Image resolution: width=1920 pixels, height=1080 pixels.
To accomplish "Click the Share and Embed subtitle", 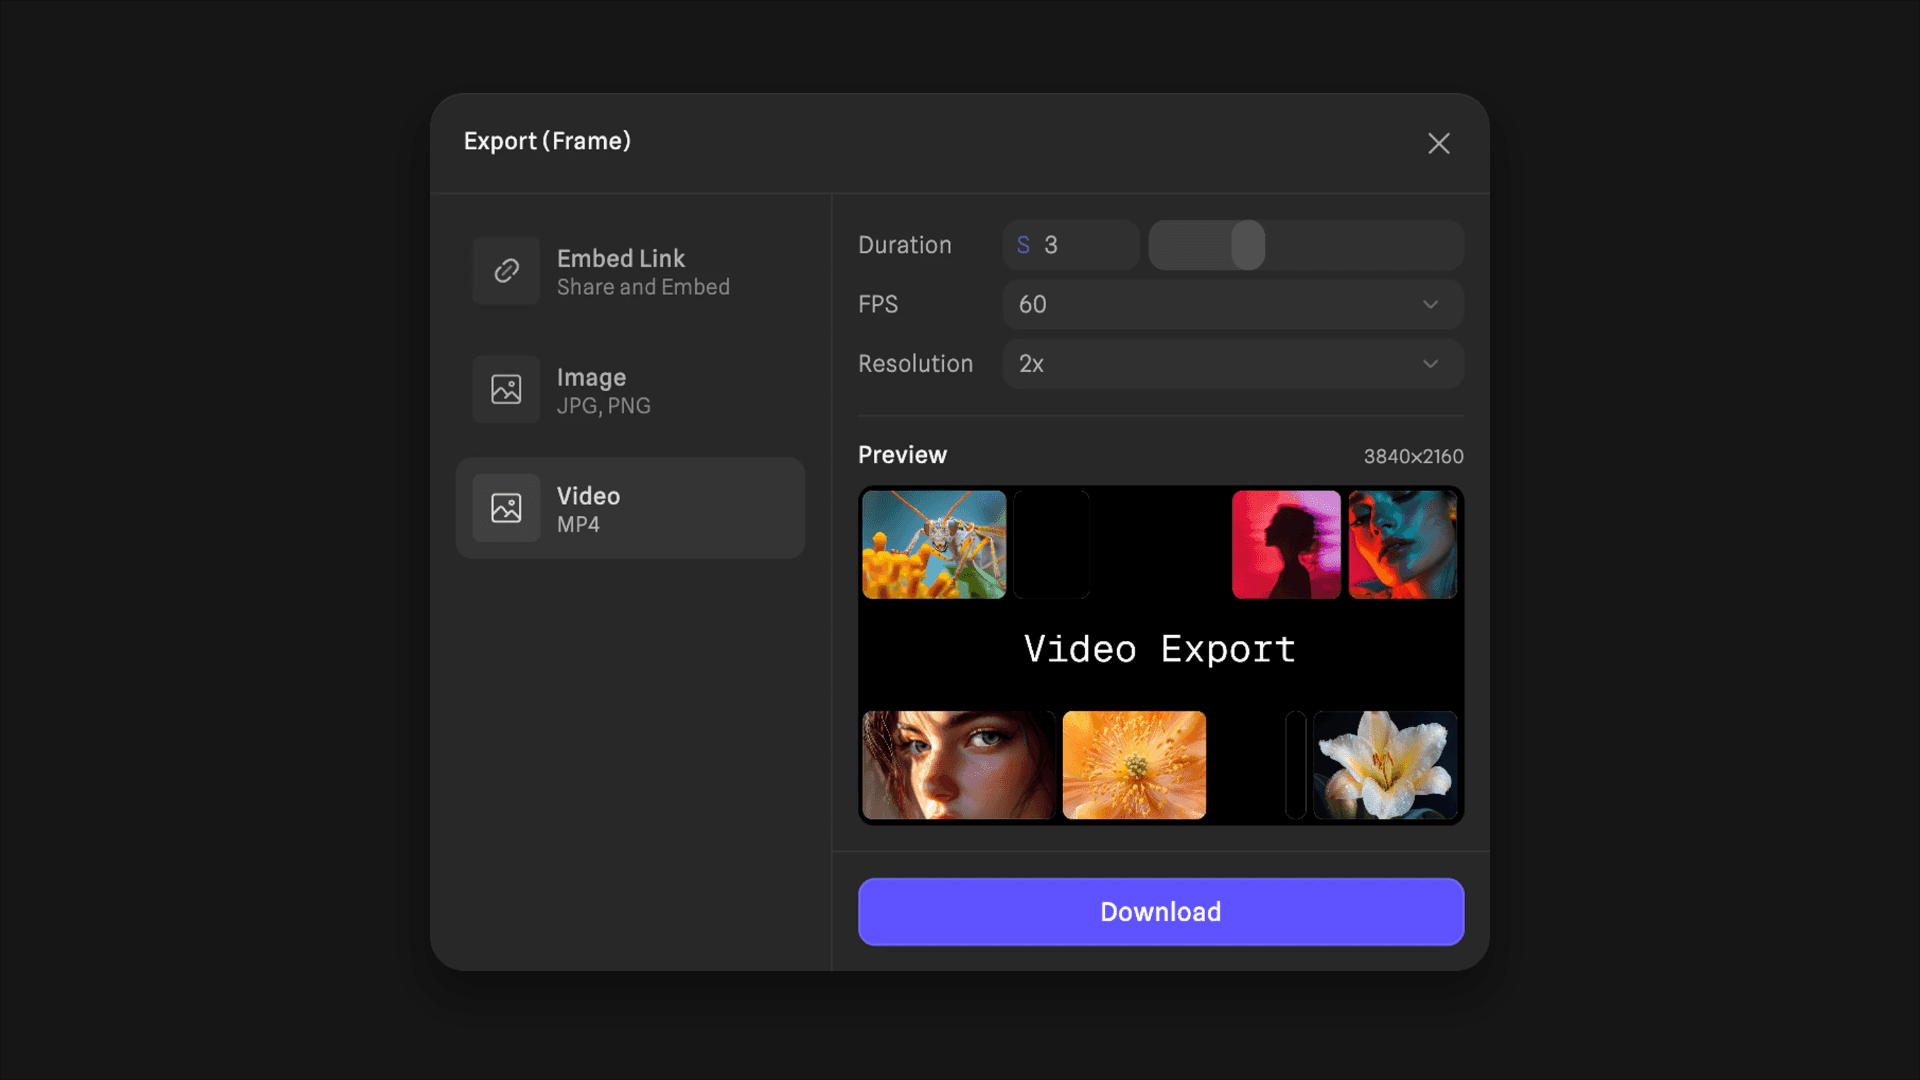I will pyautogui.click(x=643, y=288).
